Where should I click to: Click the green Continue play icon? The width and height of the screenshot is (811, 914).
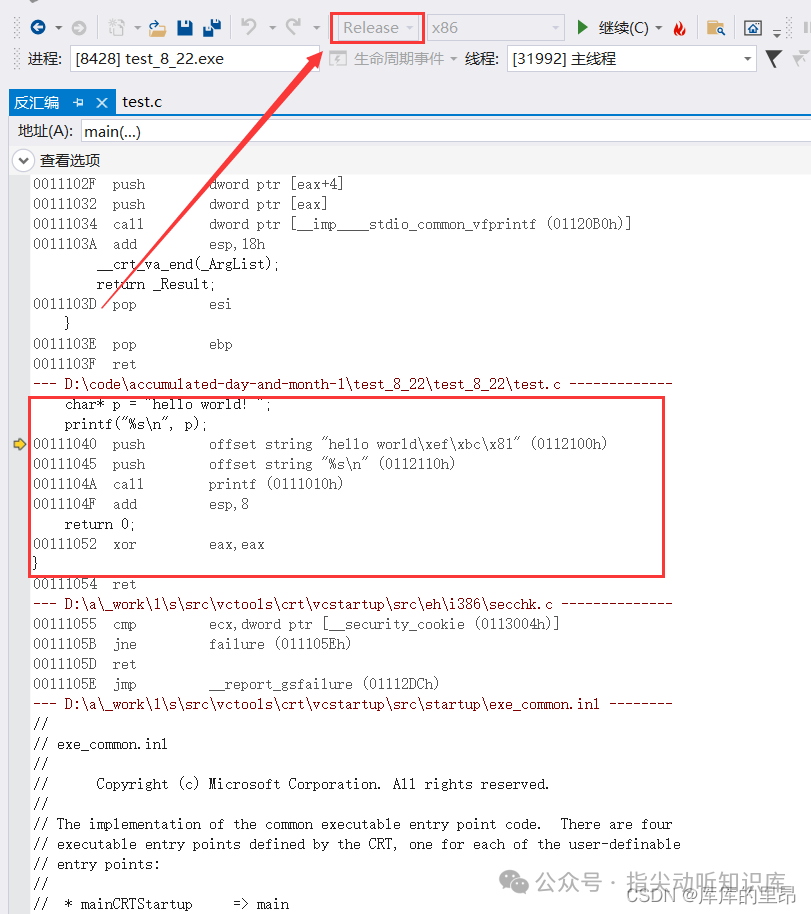[x=582, y=27]
